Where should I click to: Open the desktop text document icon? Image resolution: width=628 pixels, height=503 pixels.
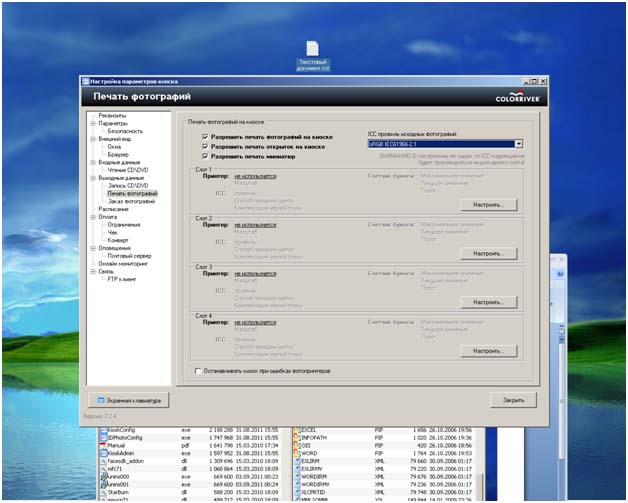pos(312,50)
